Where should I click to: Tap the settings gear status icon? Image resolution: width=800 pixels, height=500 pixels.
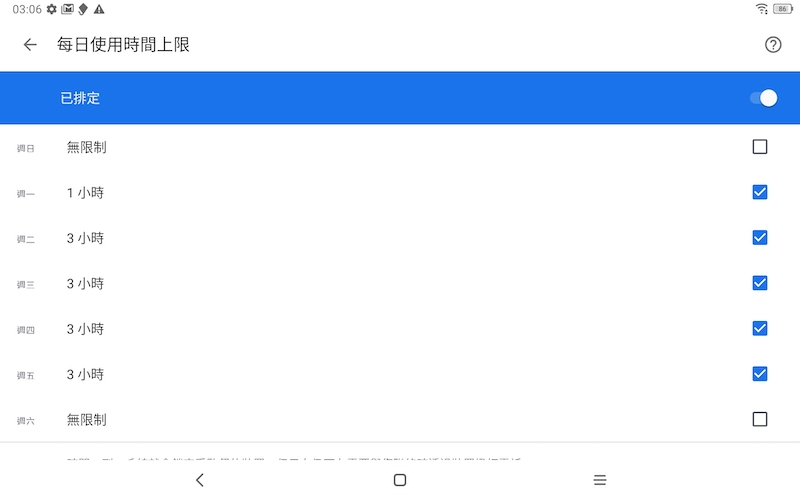click(52, 9)
